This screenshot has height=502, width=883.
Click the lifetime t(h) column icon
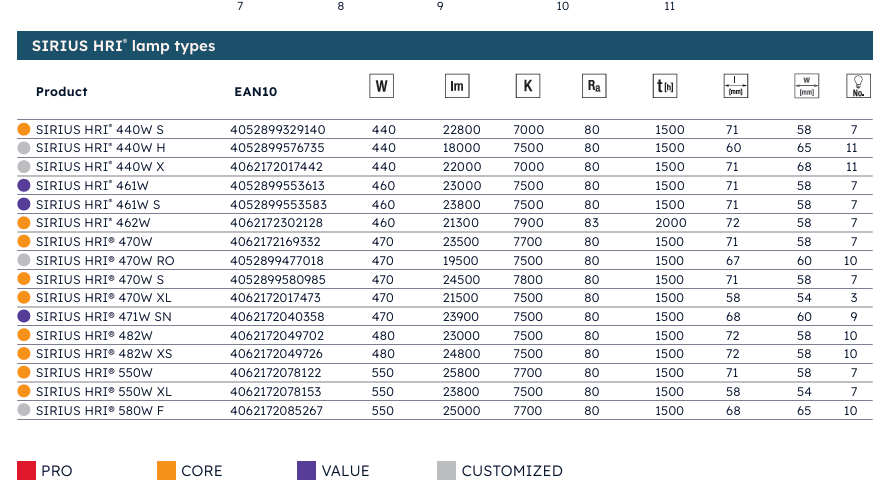tap(665, 86)
